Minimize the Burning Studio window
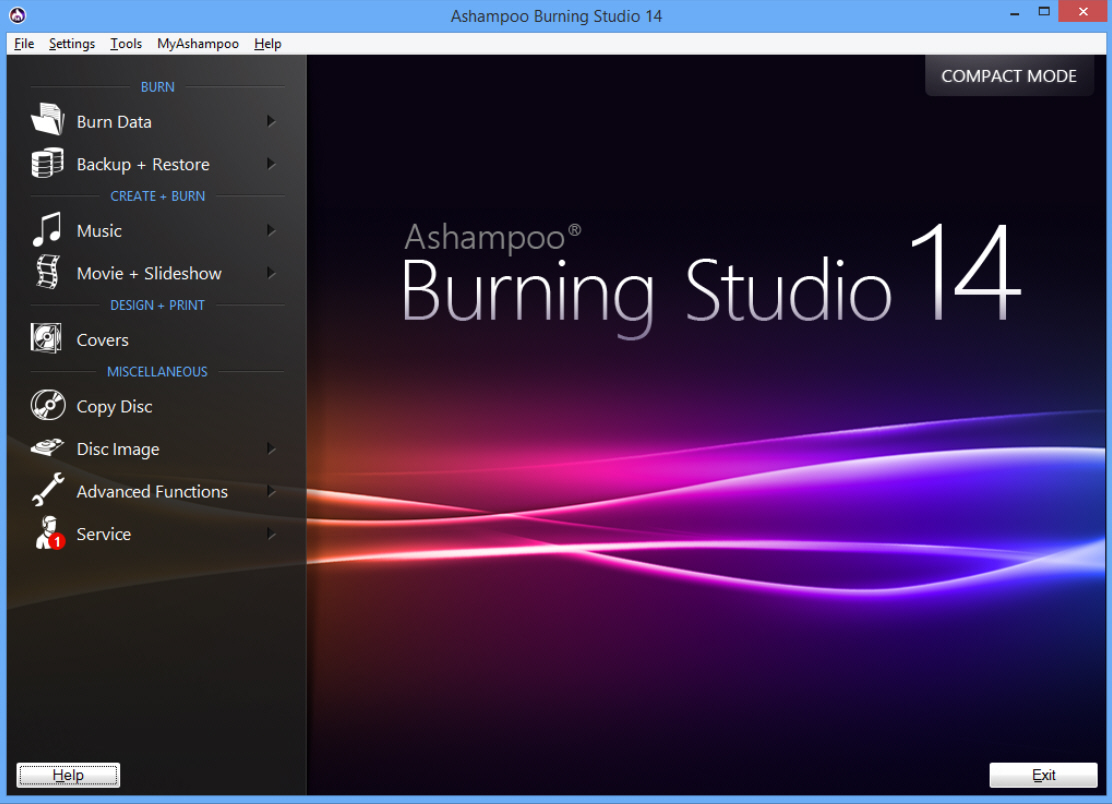This screenshot has width=1112, height=804. (x=1015, y=12)
